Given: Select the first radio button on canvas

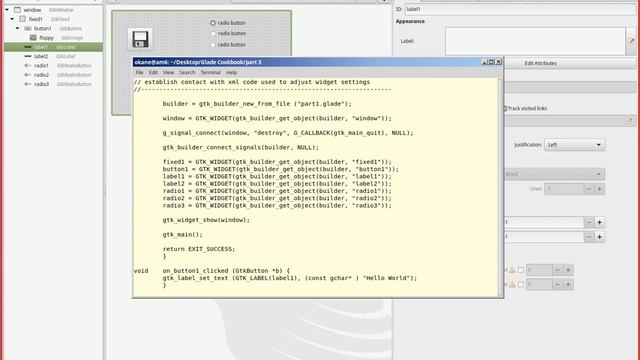Looking at the screenshot, I should [x=213, y=23].
